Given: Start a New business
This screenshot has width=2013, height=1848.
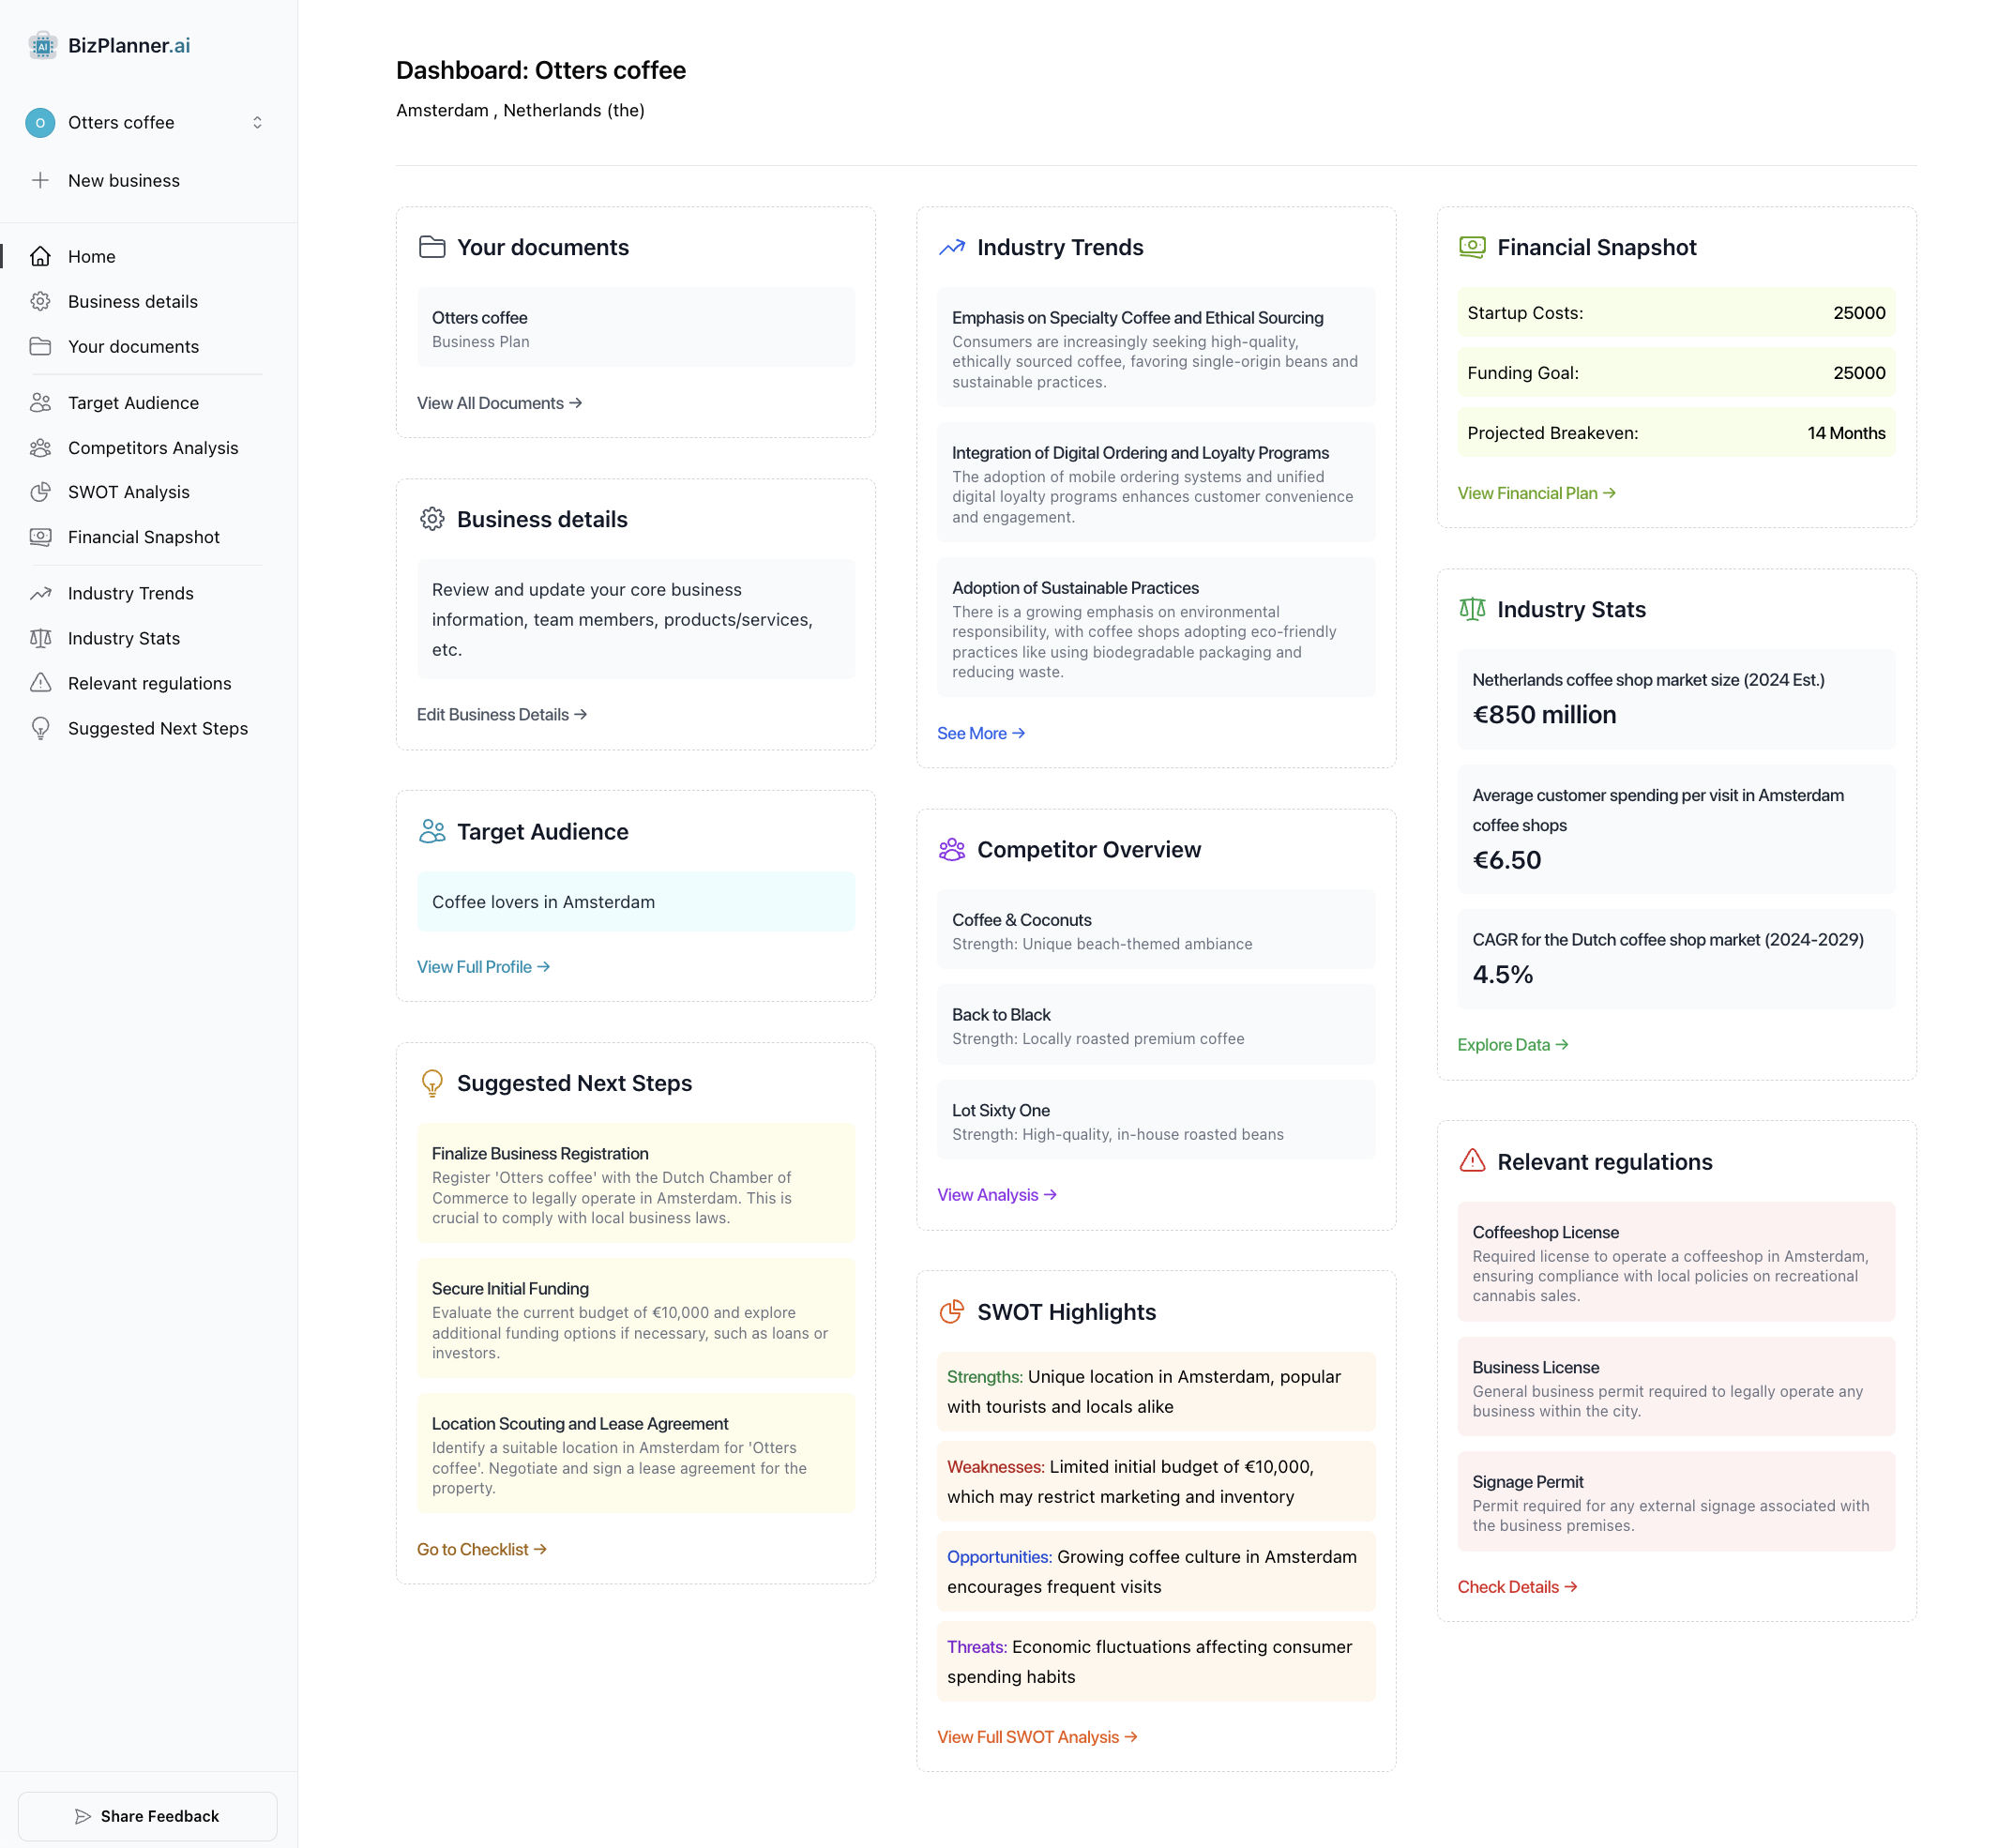Looking at the screenshot, I should point(123,181).
